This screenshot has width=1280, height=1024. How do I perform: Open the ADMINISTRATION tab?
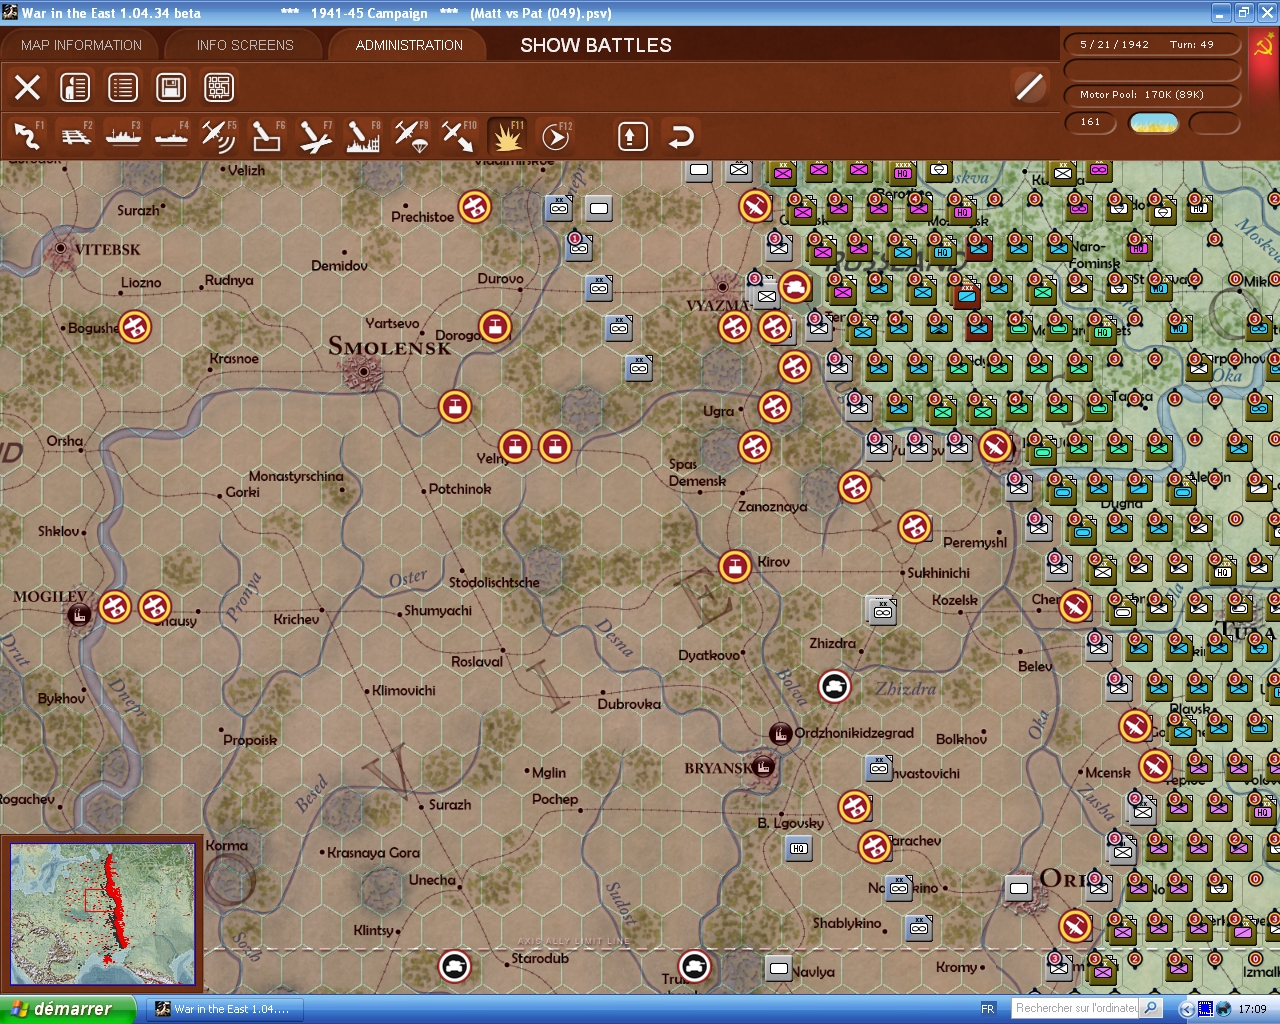409,45
